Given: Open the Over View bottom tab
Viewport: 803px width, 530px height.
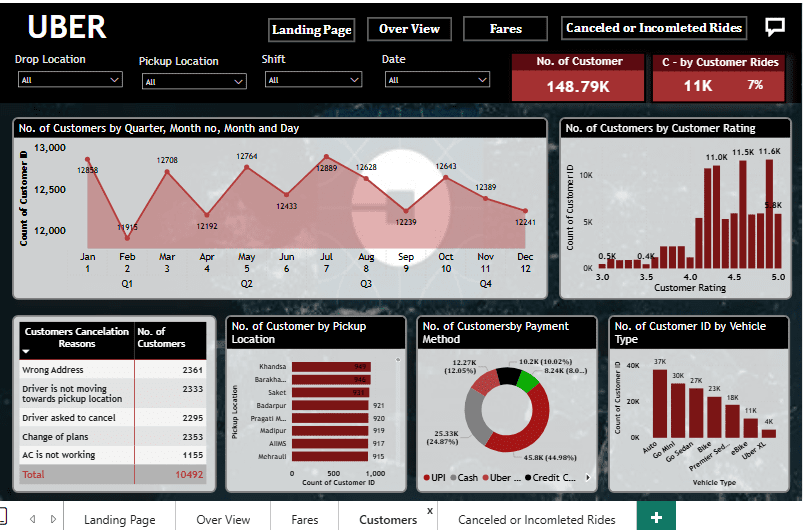Looking at the screenshot, I should pyautogui.click(x=223, y=519).
